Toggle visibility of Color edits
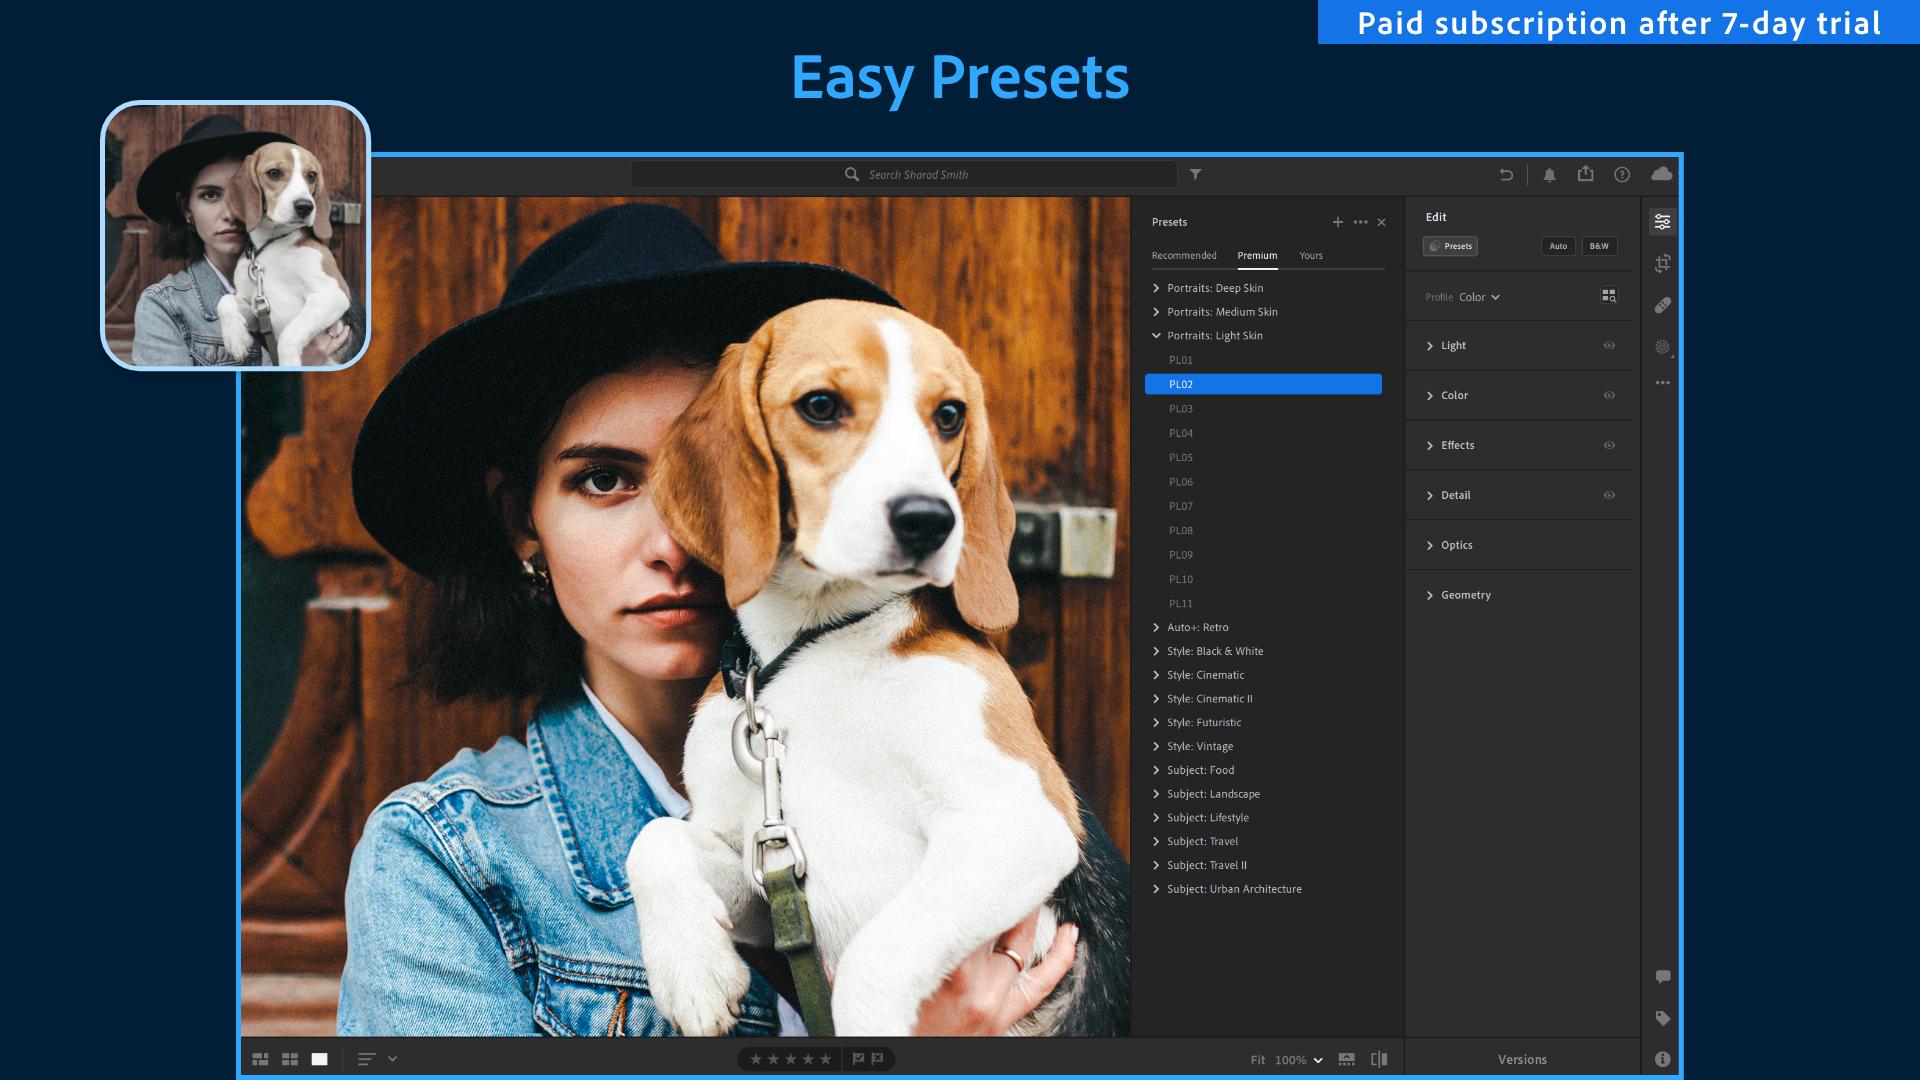This screenshot has height=1080, width=1920. pos(1609,395)
